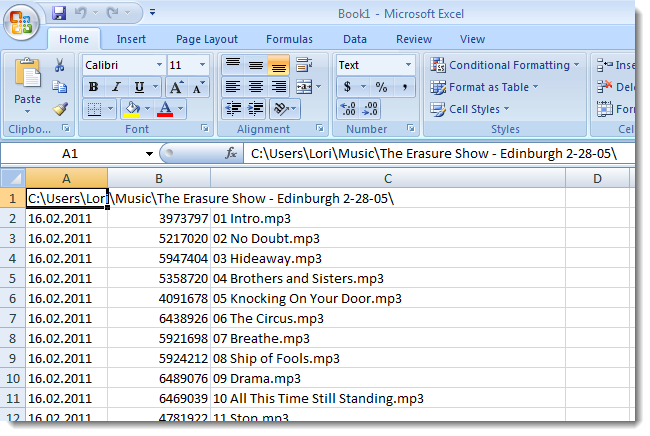Screen dimensions: 650x436
Task: Switch to the Review tab
Action: [414, 39]
